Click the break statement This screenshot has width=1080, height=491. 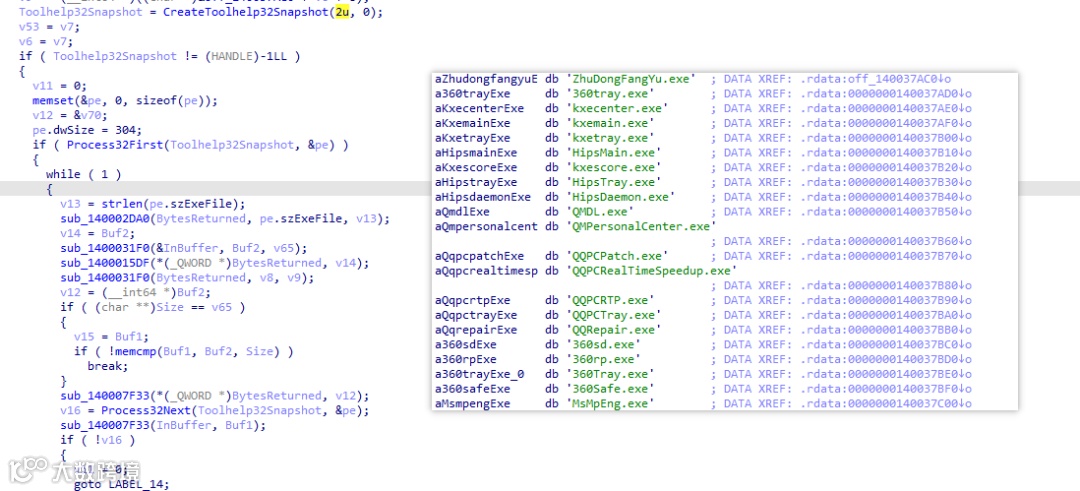(107, 366)
